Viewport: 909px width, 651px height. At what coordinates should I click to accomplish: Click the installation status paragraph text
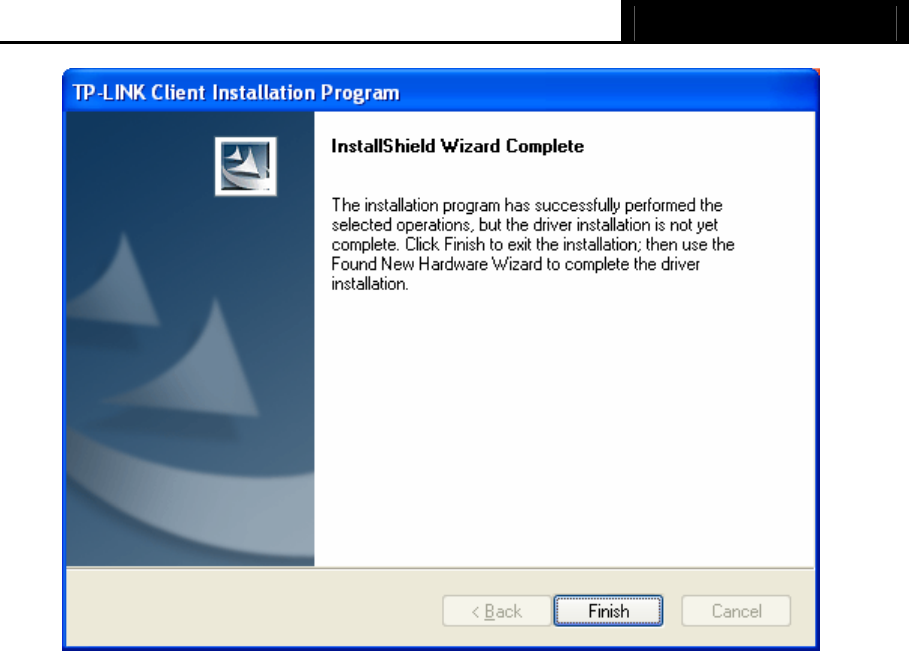pyautogui.click(x=533, y=244)
